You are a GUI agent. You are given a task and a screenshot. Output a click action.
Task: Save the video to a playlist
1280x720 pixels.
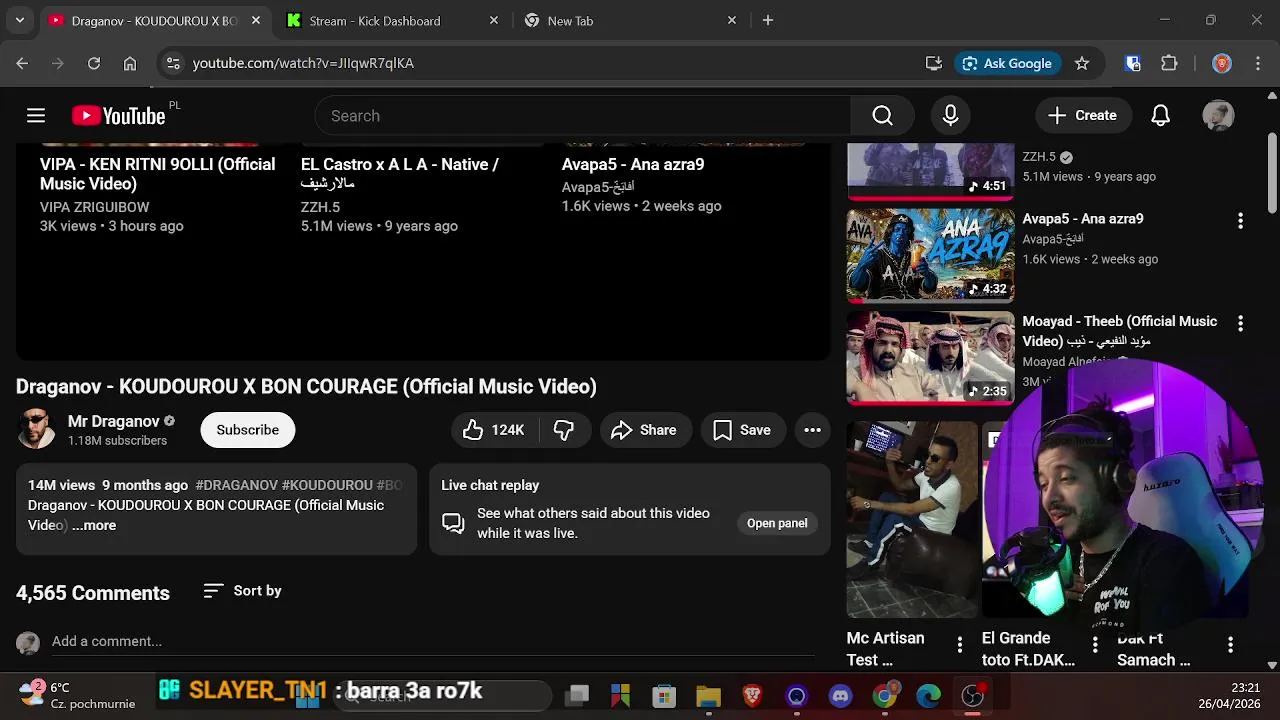coord(741,430)
